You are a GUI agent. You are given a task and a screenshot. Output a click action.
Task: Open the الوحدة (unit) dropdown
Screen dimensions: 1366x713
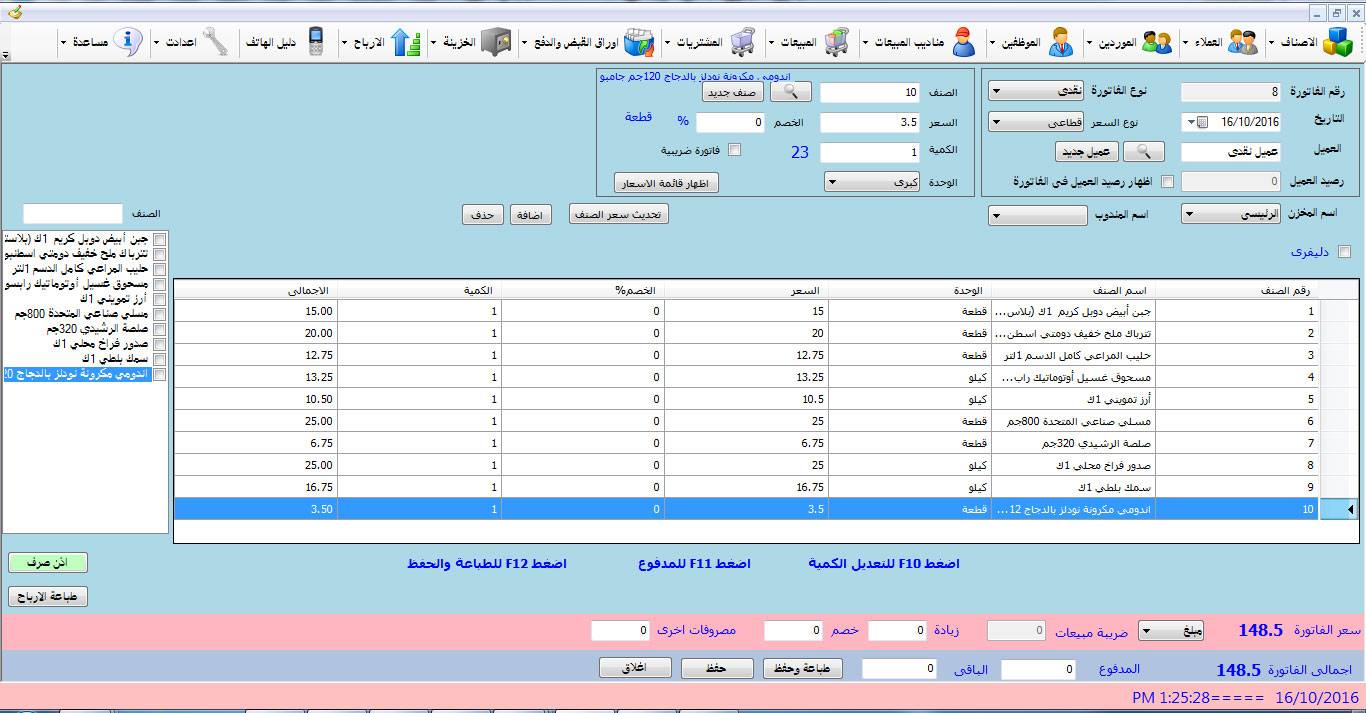click(873, 183)
